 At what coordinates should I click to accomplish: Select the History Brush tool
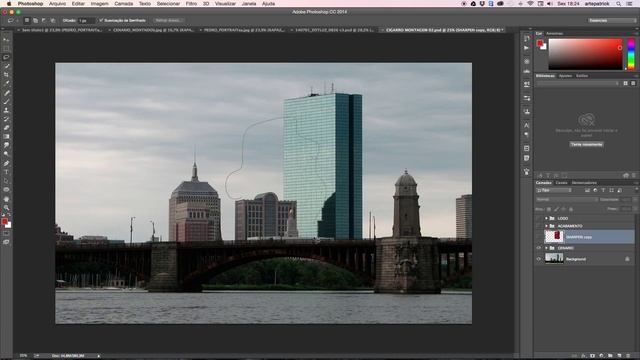coord(6,119)
